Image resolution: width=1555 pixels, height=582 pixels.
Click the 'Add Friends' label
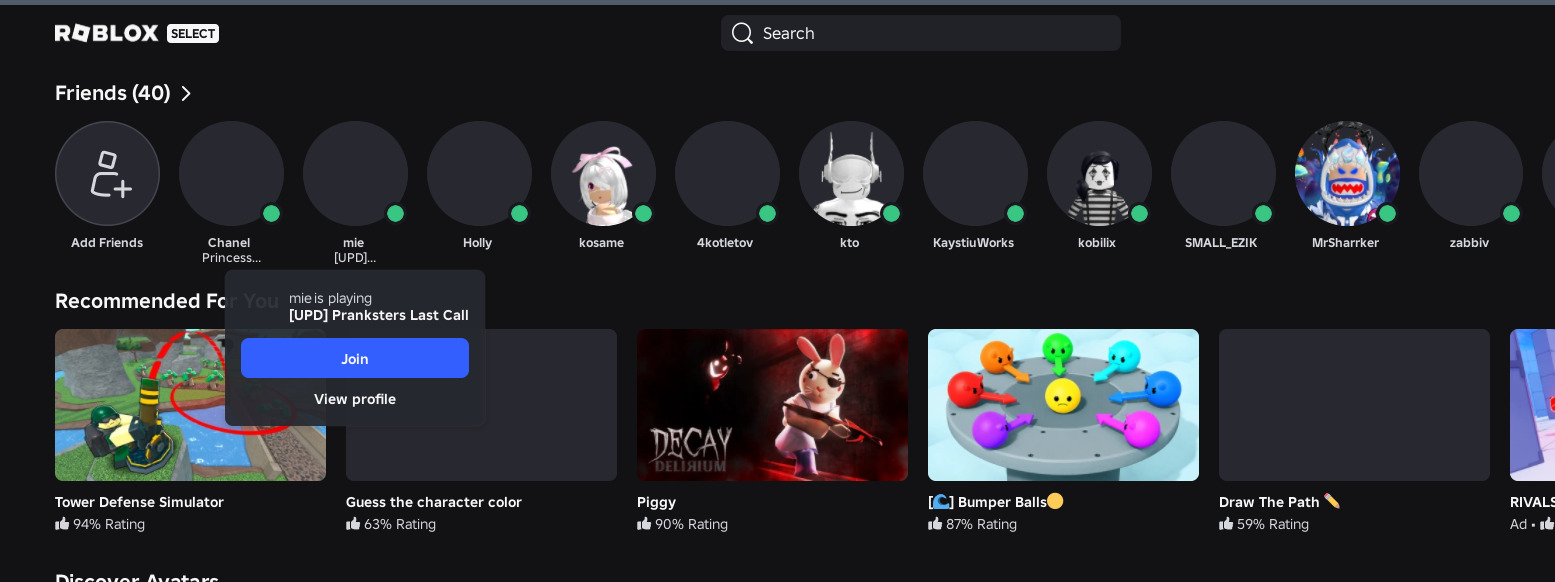pyautogui.click(x=107, y=243)
